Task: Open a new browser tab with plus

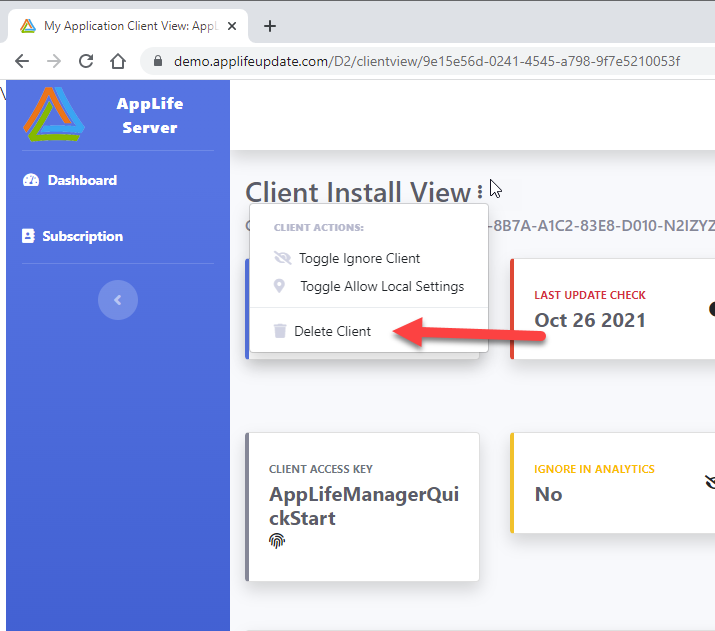Action: point(270,26)
